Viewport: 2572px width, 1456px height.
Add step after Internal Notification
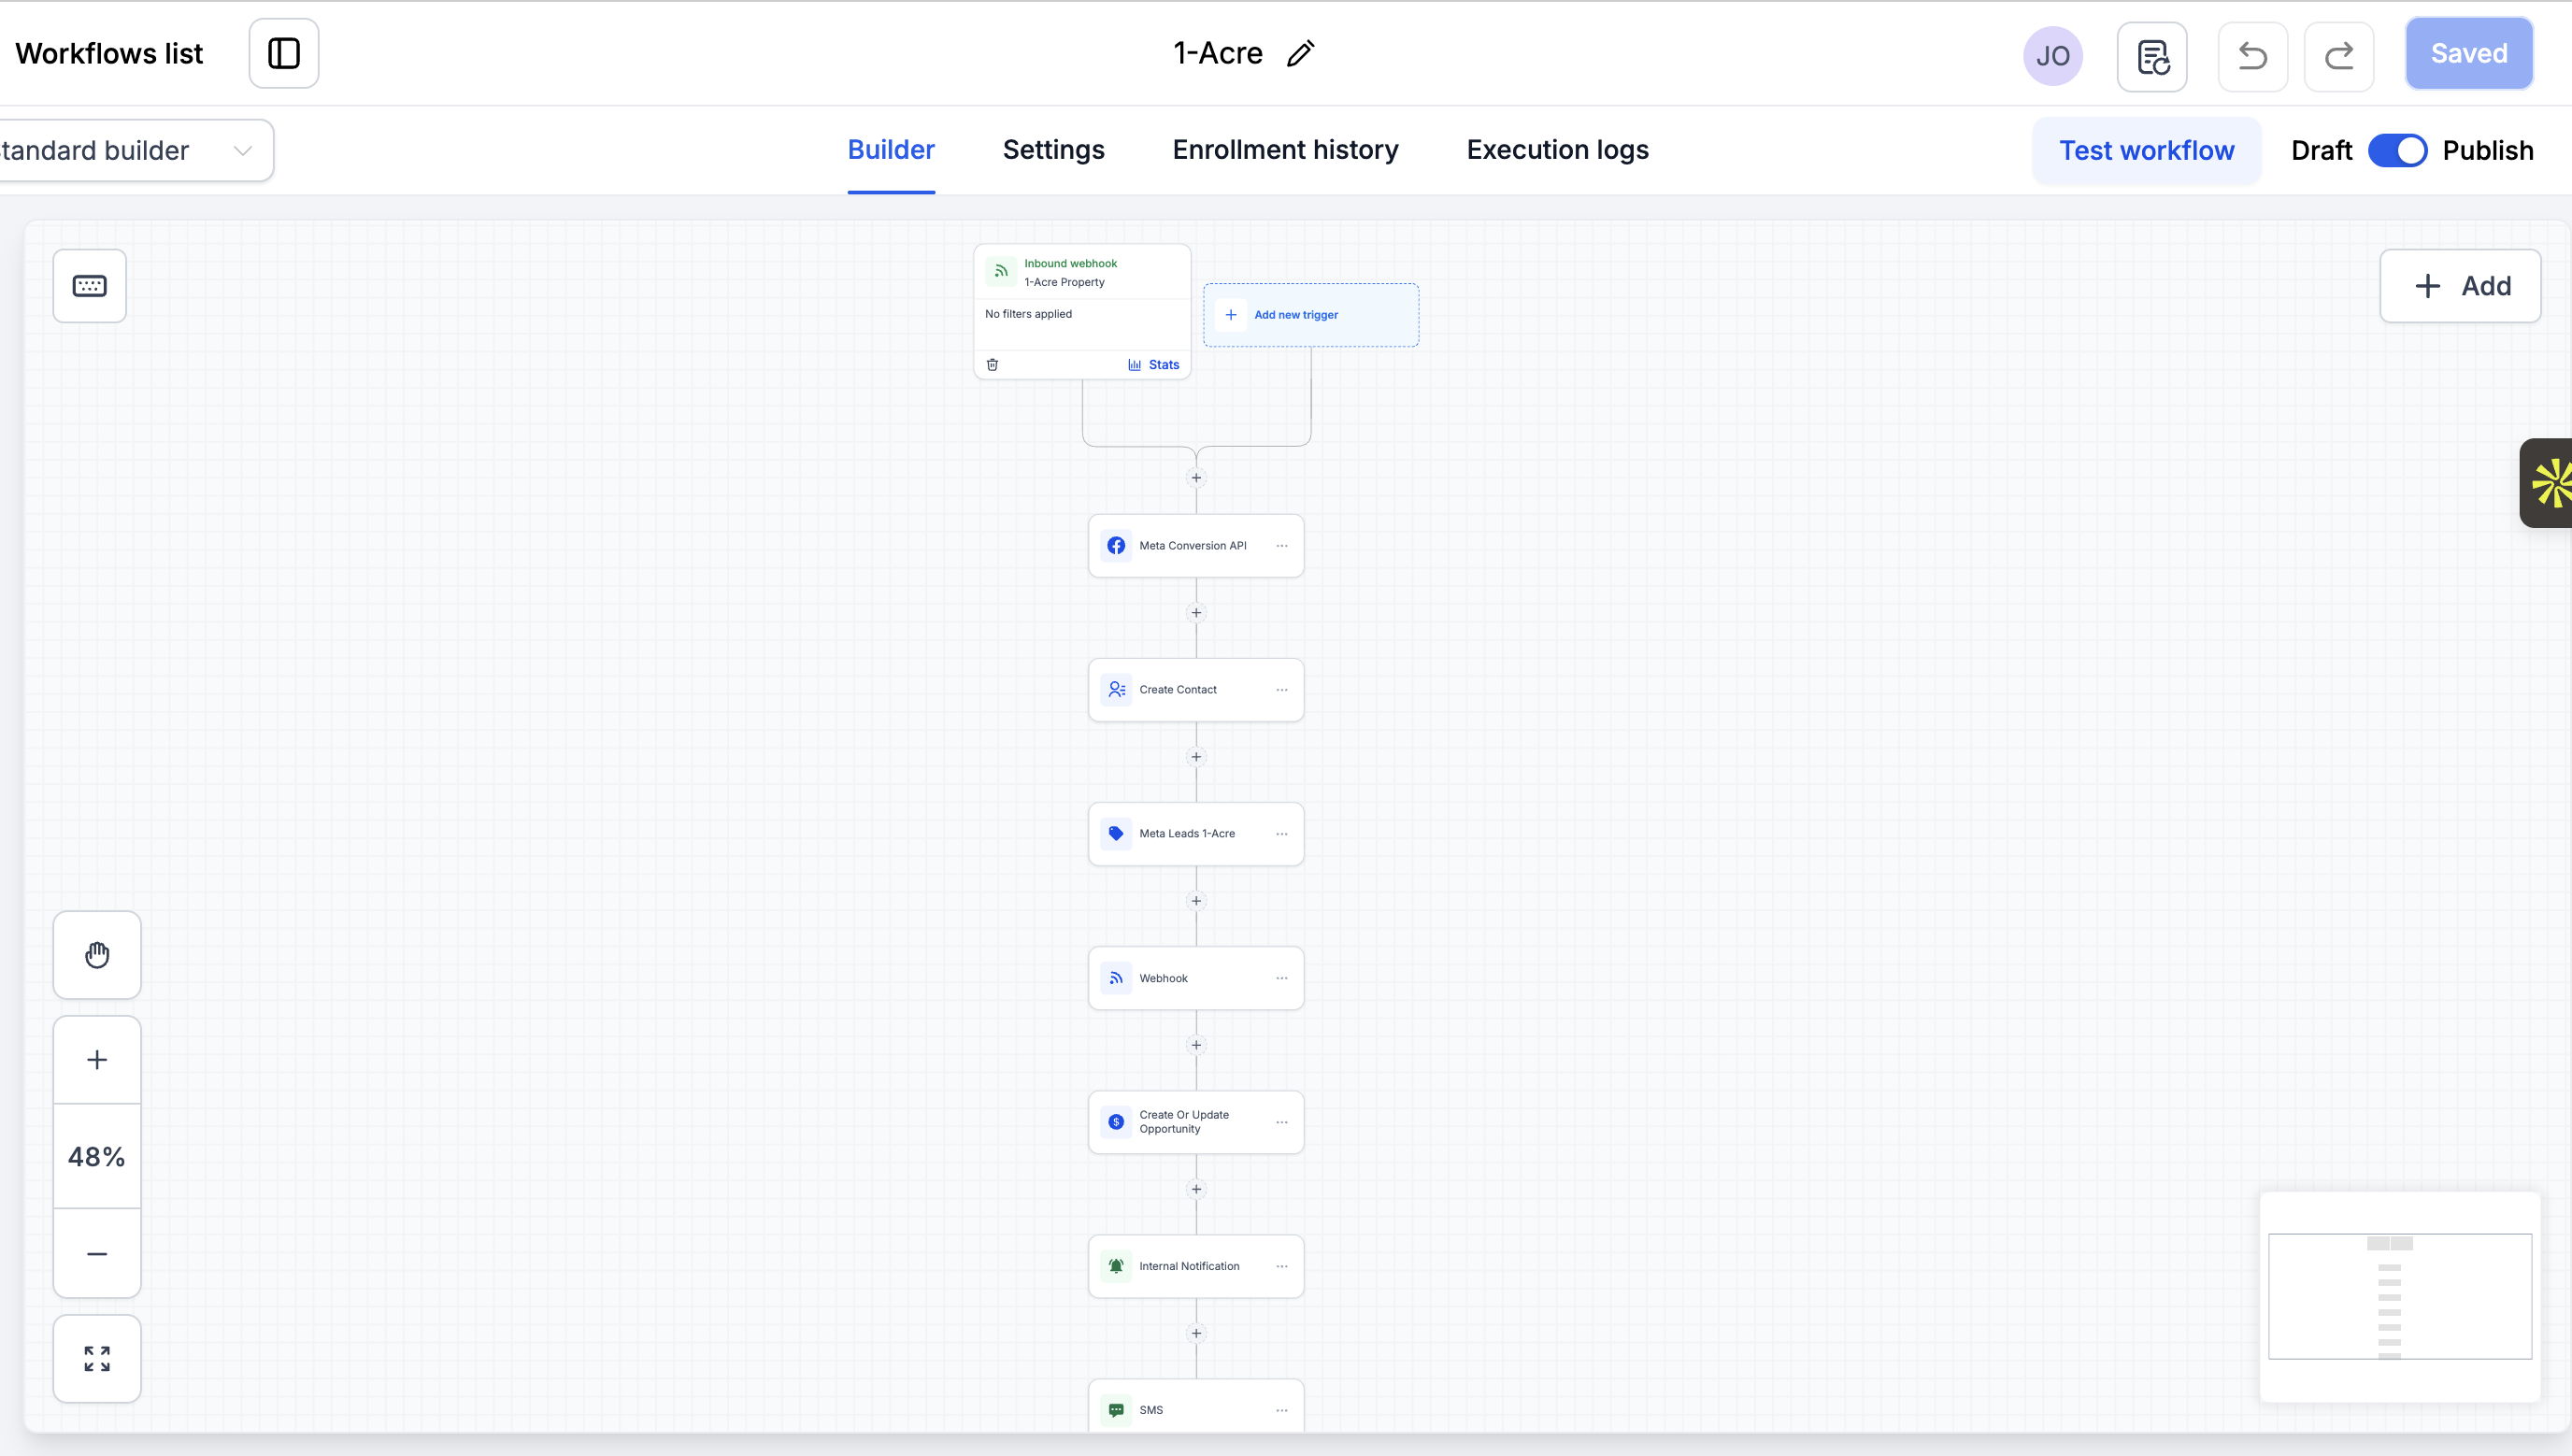point(1196,1333)
